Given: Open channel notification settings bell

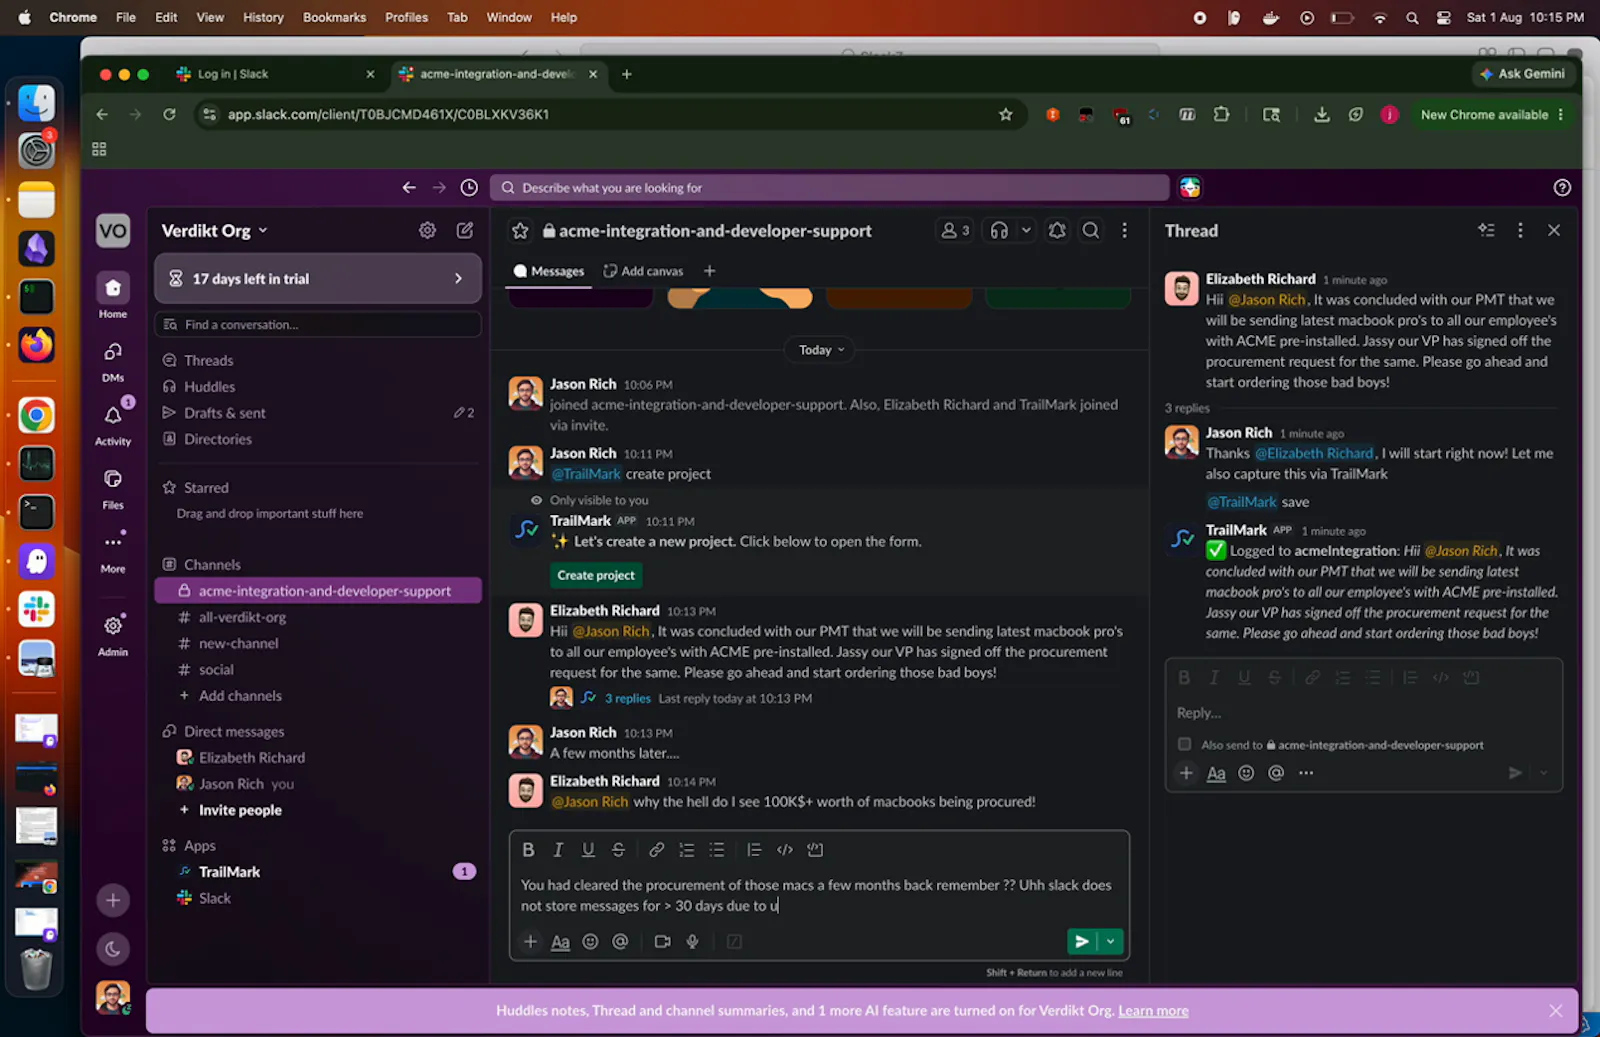Looking at the screenshot, I should pos(1057,231).
